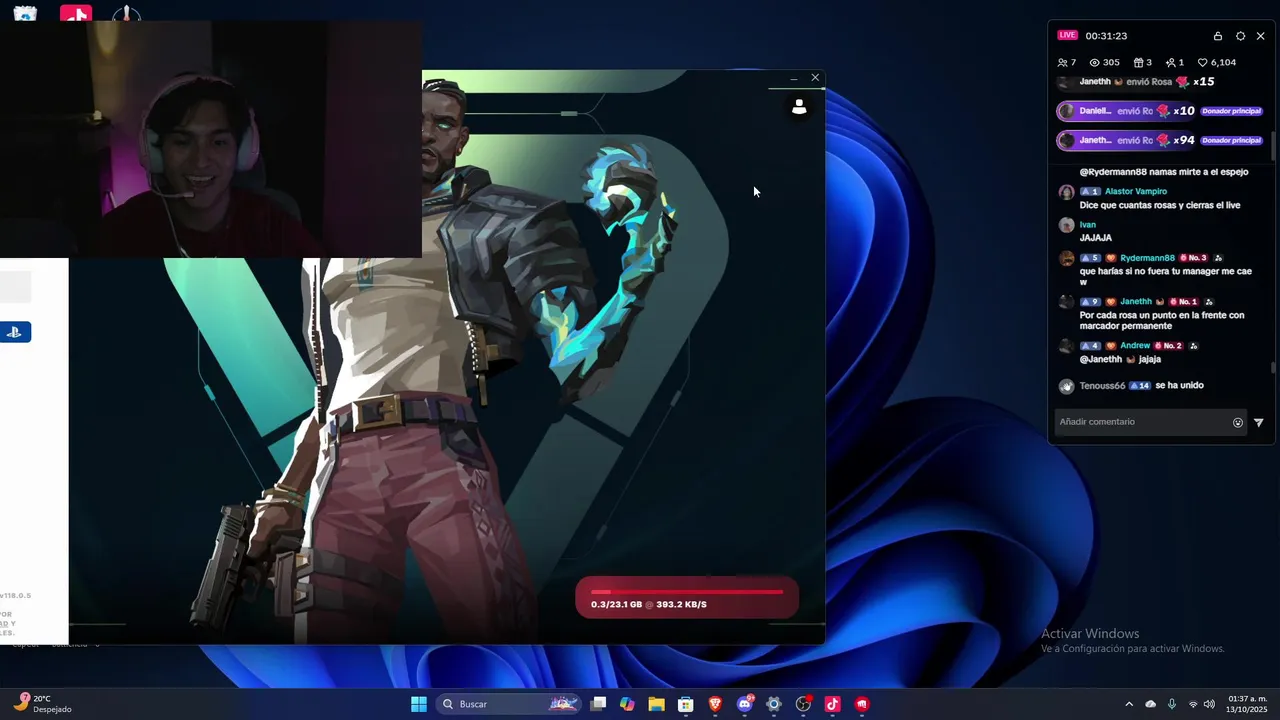1280x720 pixels.
Task: Click the new followers counter showing 1
Action: [x=1175, y=62]
